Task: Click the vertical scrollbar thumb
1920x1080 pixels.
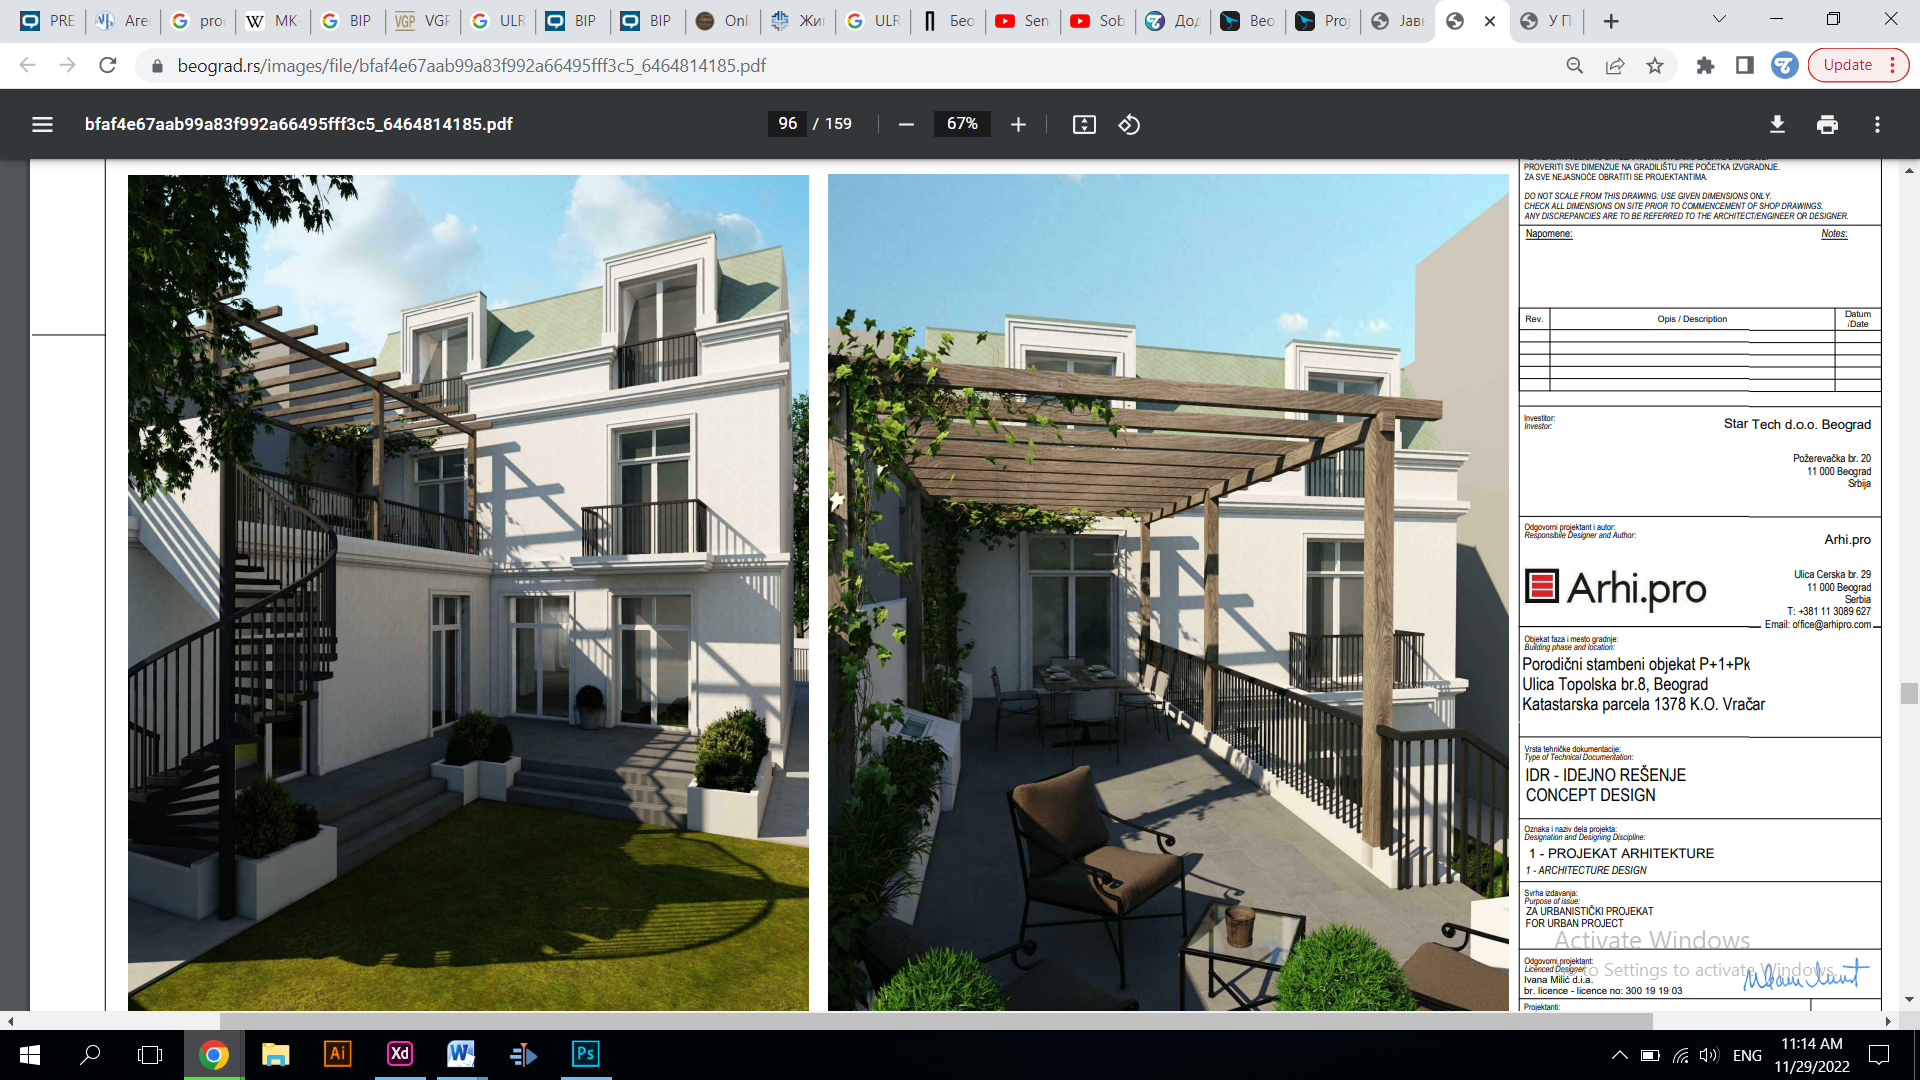Action: (1909, 693)
